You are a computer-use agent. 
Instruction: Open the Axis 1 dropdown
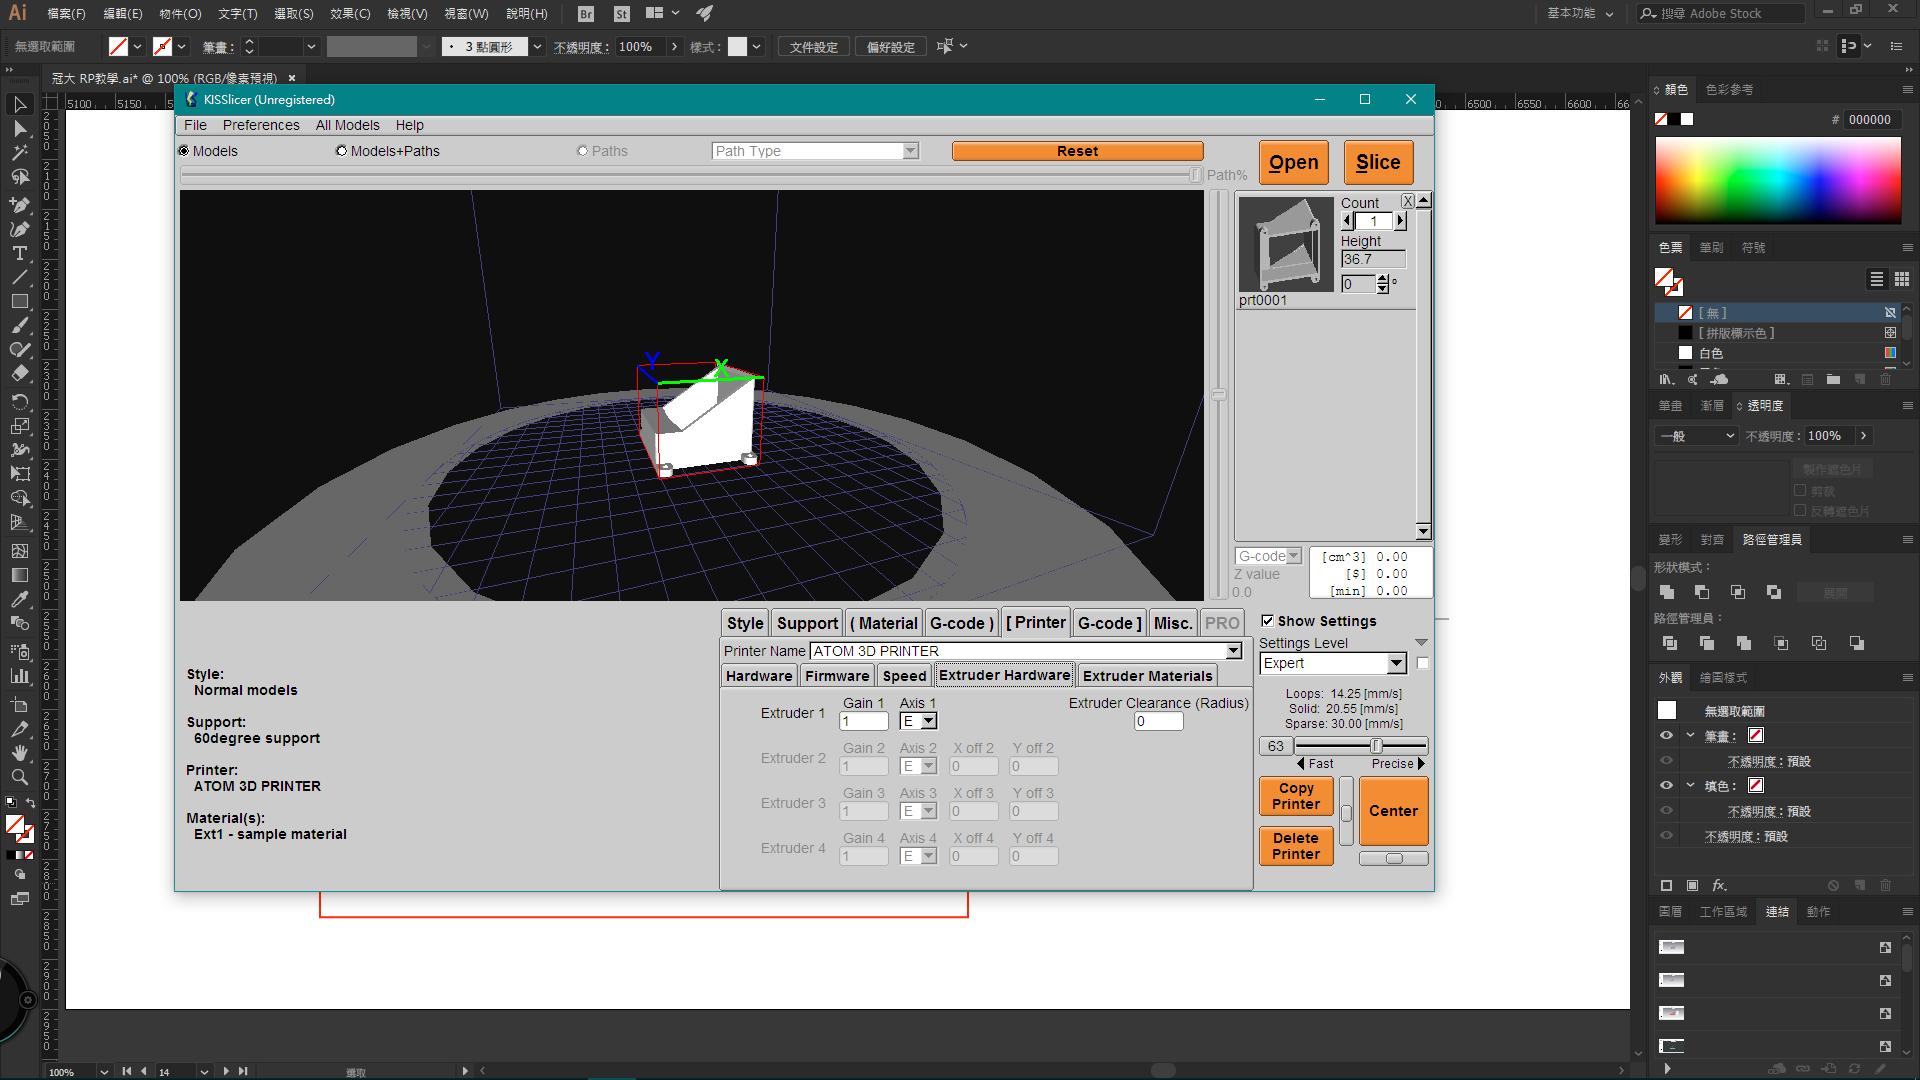(928, 721)
